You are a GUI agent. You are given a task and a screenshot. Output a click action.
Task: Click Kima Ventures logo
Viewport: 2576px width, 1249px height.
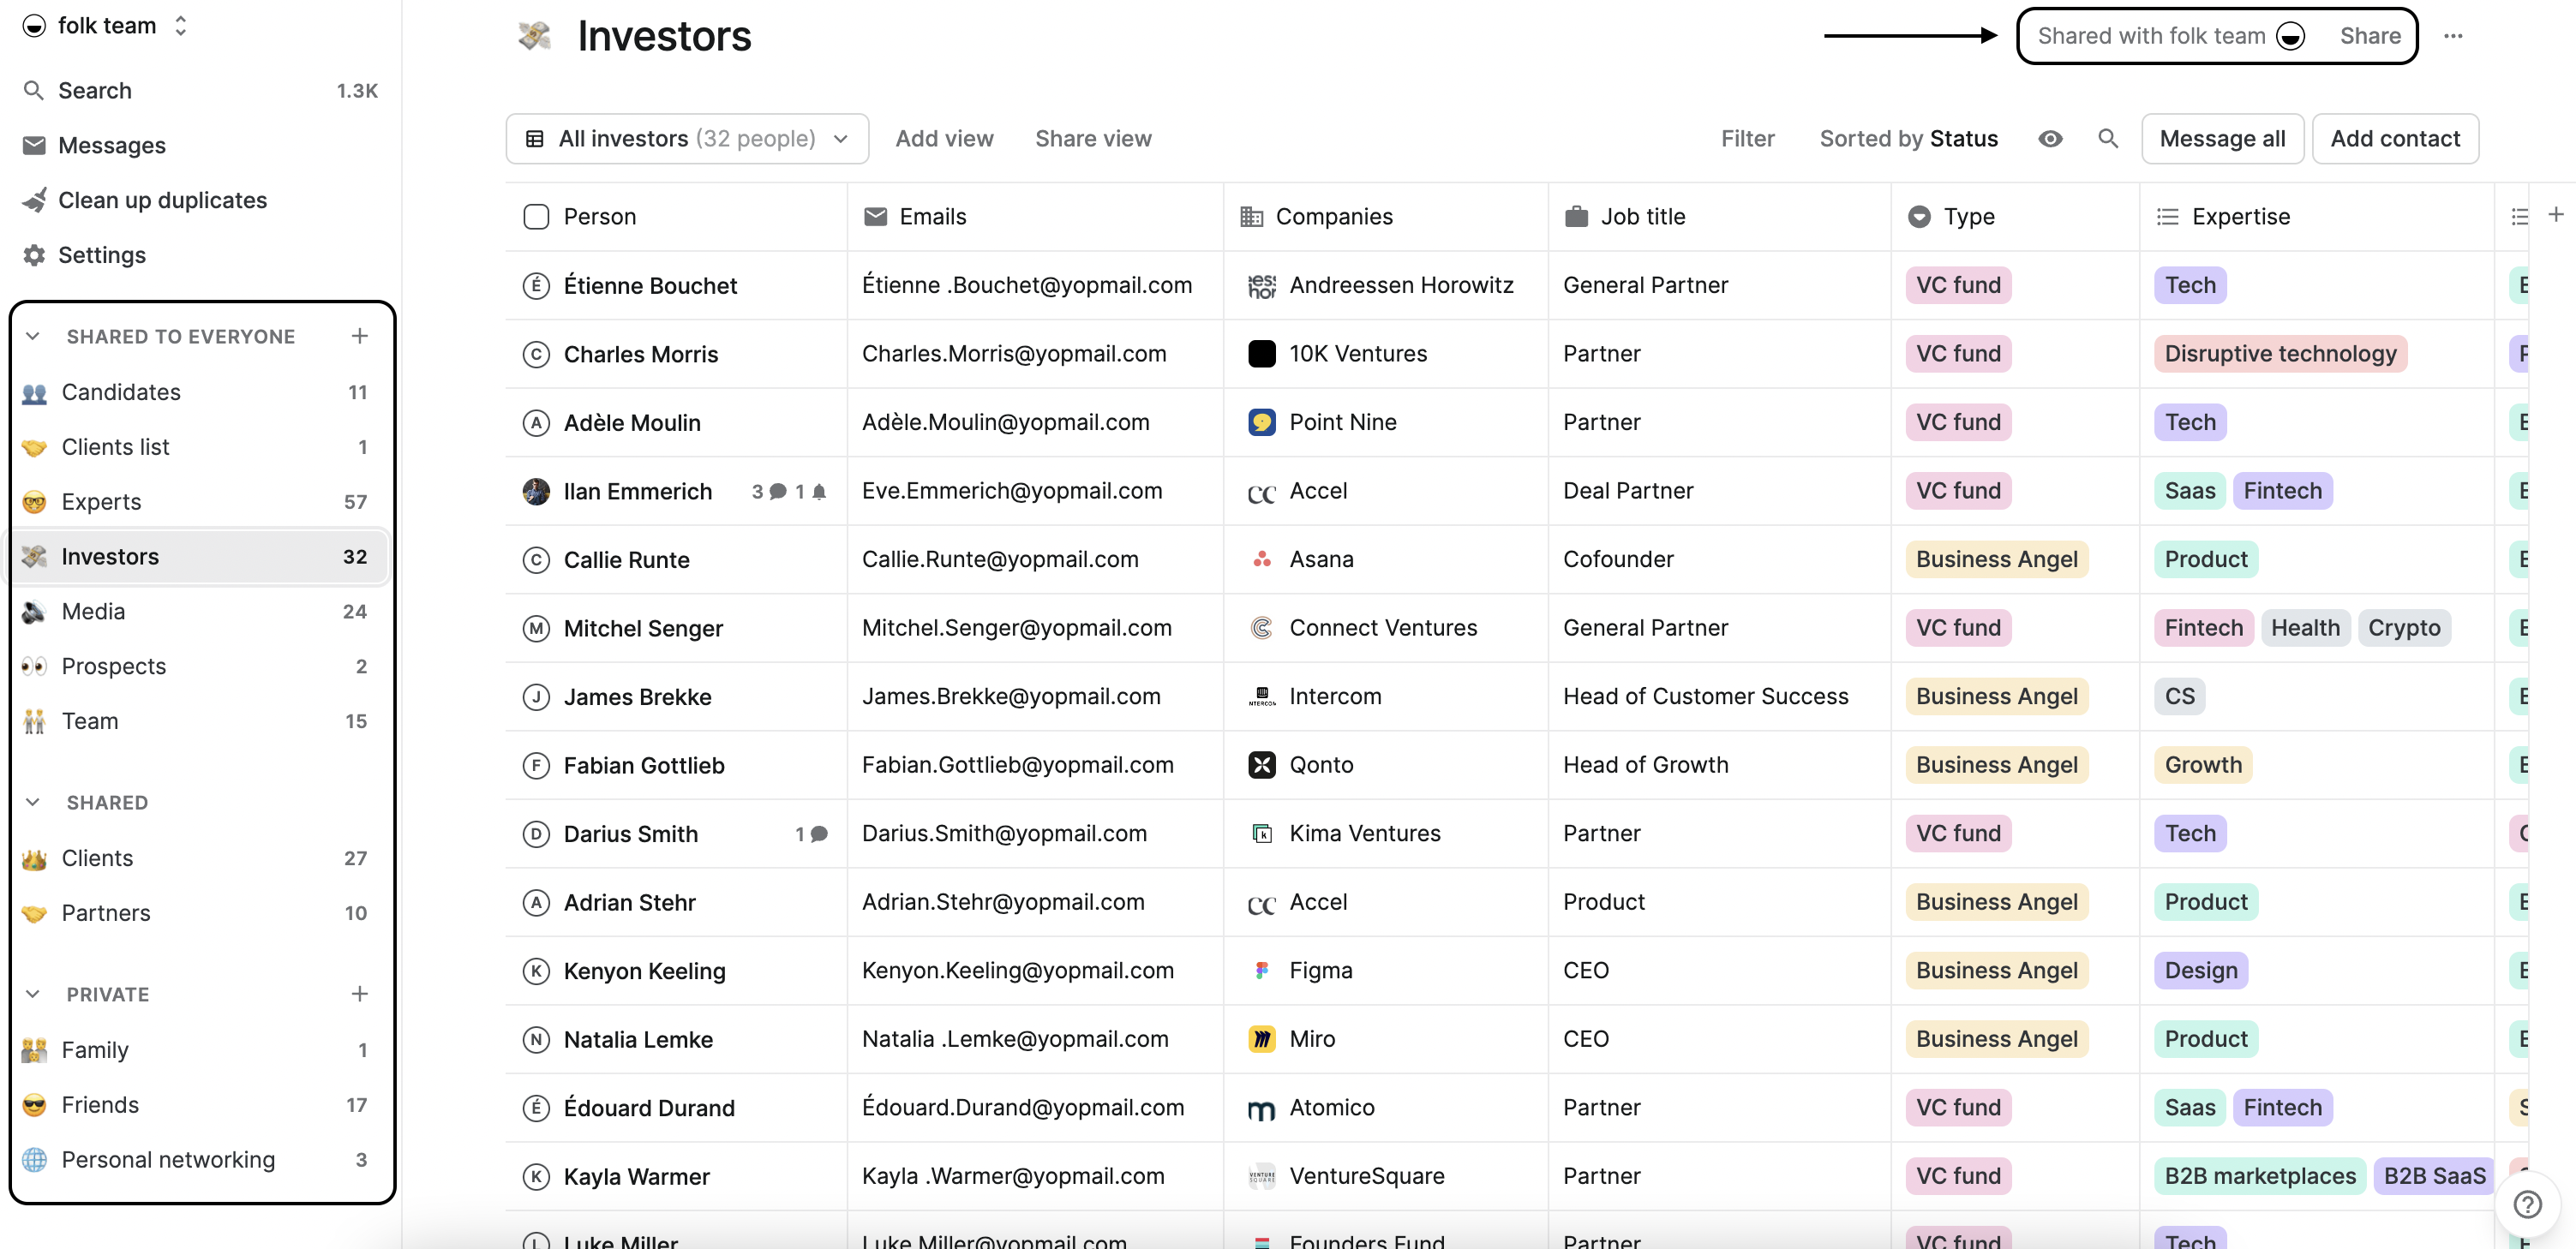pyautogui.click(x=1262, y=833)
